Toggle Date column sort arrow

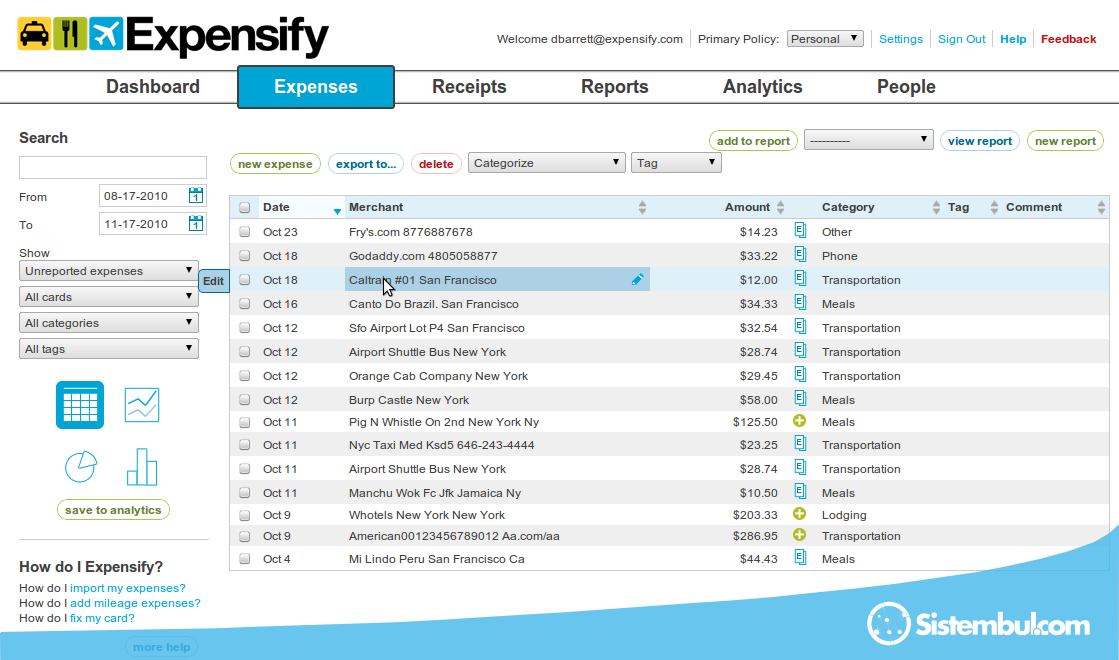coord(337,211)
